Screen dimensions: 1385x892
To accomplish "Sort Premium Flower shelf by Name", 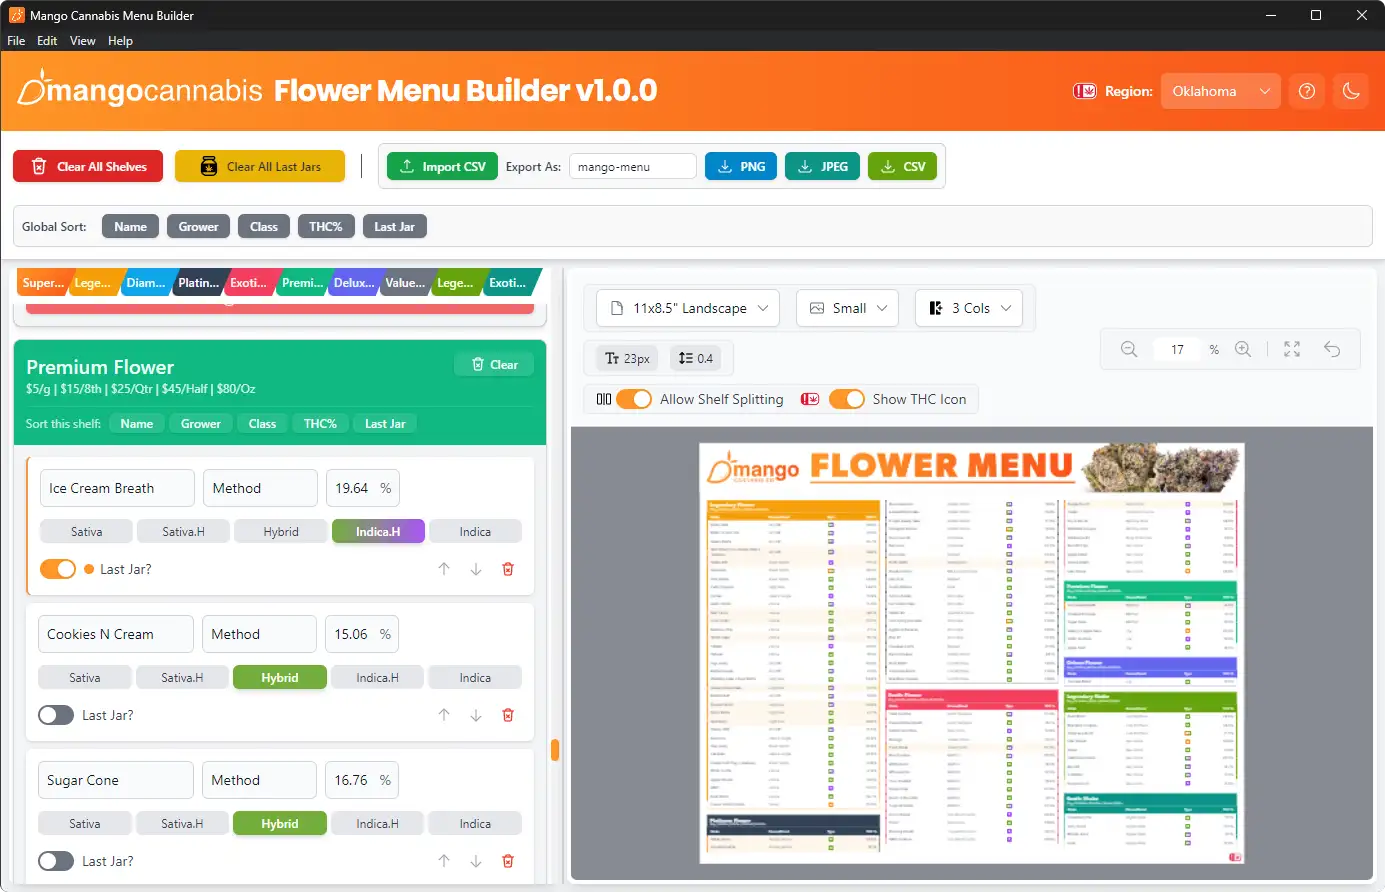I will (x=137, y=424).
